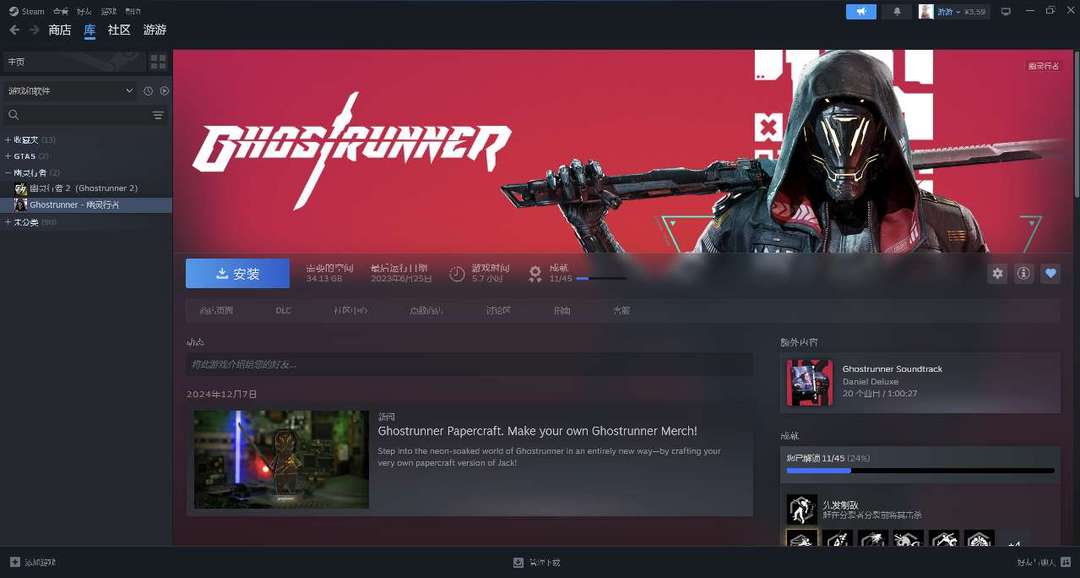Switch to the 社区 community tab

coord(119,30)
